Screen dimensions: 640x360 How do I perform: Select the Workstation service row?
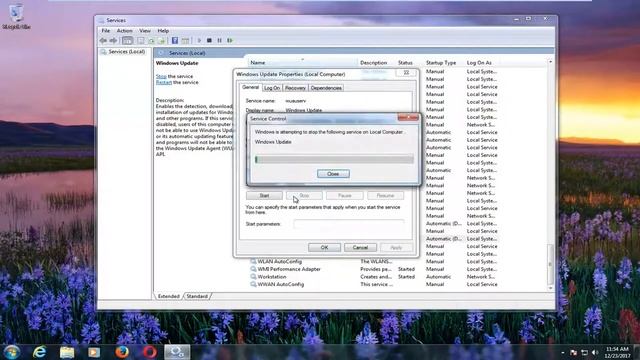click(x=373, y=276)
